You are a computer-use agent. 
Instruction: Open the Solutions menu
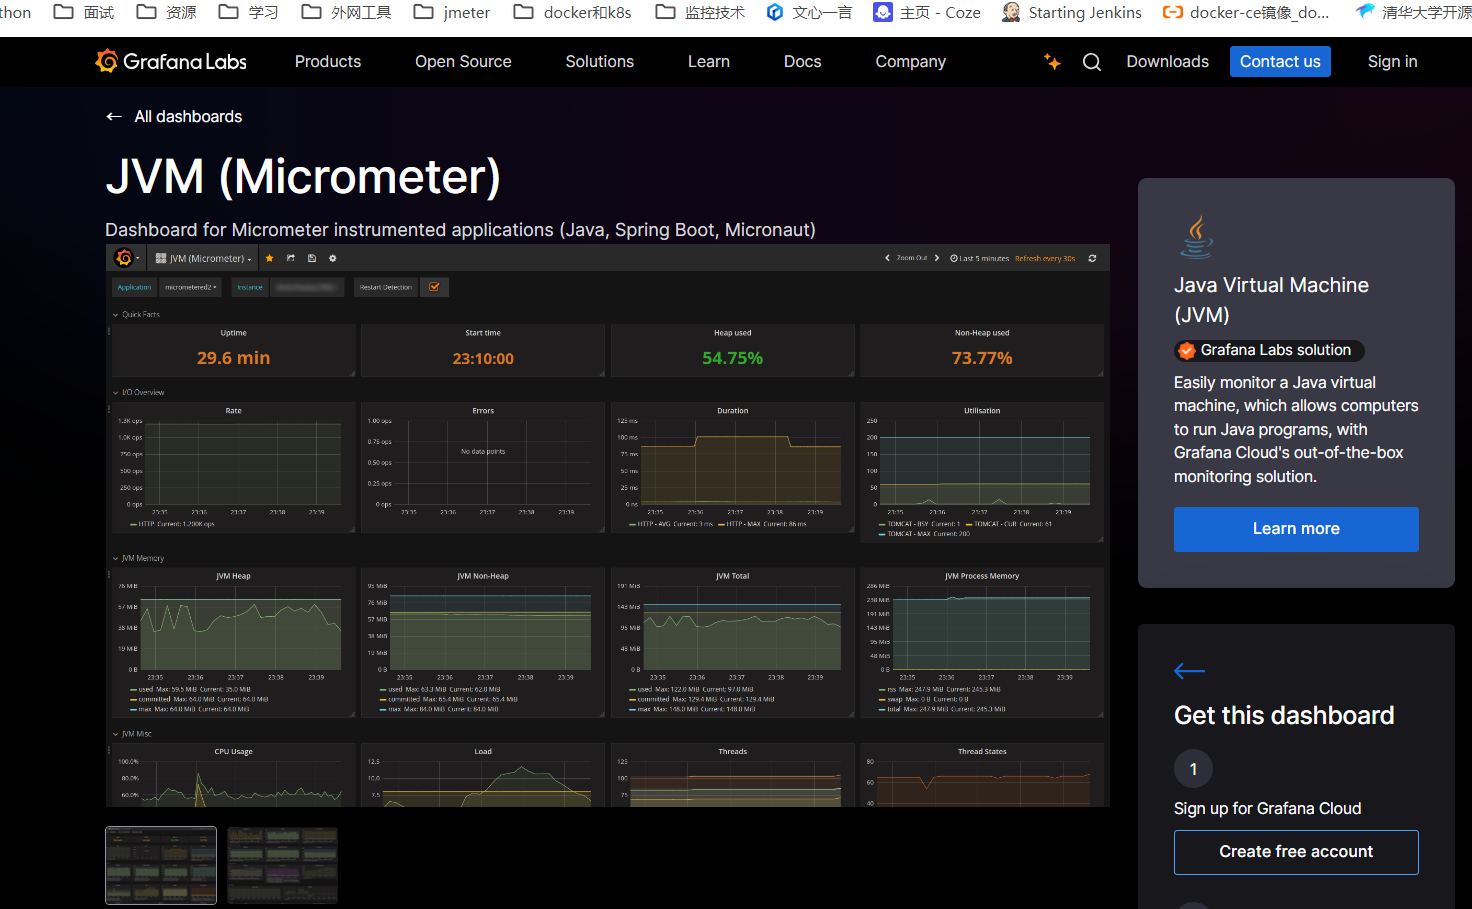600,62
